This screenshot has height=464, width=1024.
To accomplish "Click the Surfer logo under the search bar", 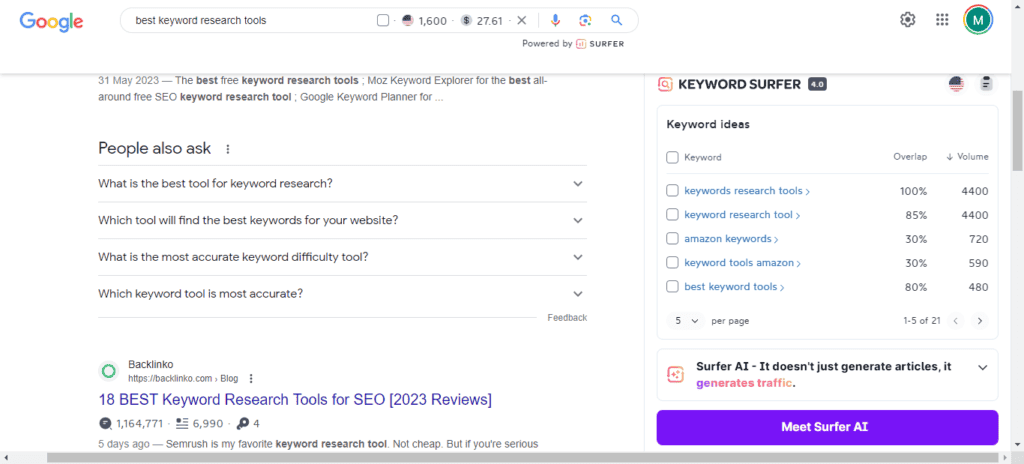I will coord(600,44).
